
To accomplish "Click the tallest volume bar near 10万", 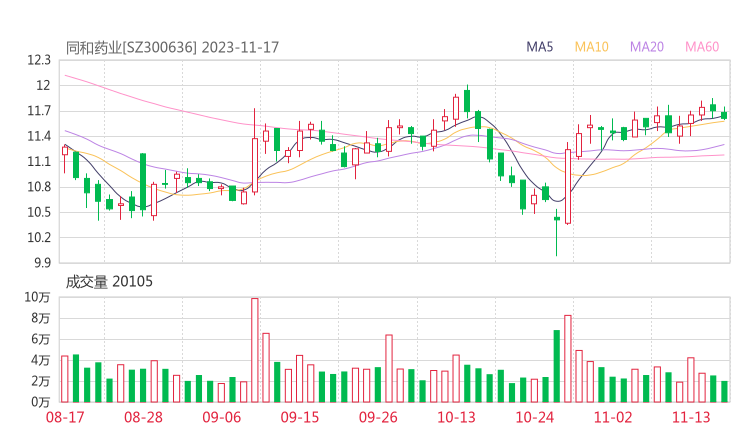I will click(255, 350).
